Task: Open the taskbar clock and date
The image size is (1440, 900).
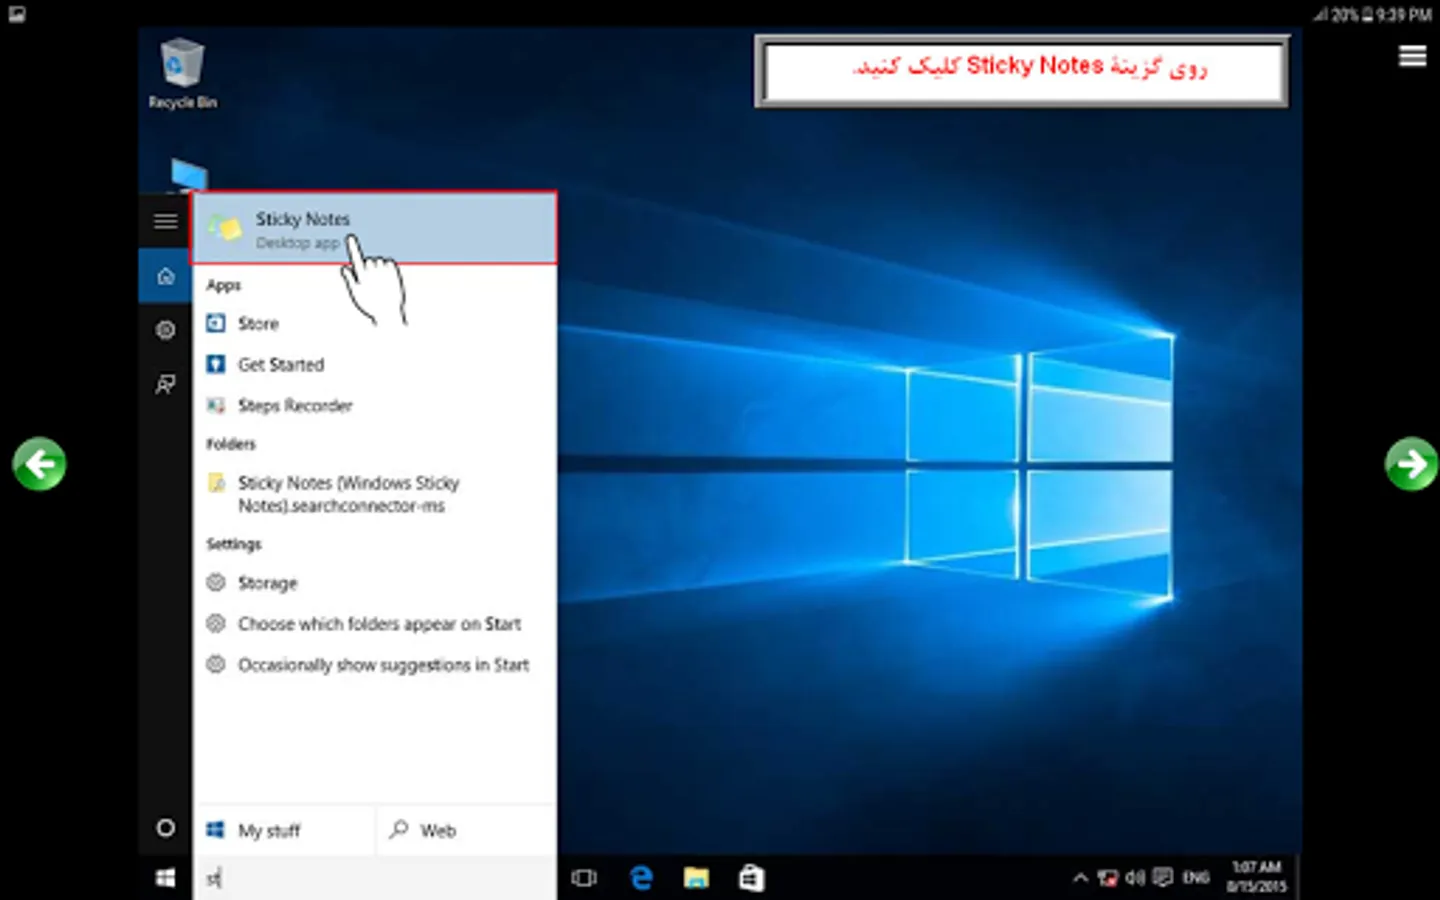Action: (1256, 877)
